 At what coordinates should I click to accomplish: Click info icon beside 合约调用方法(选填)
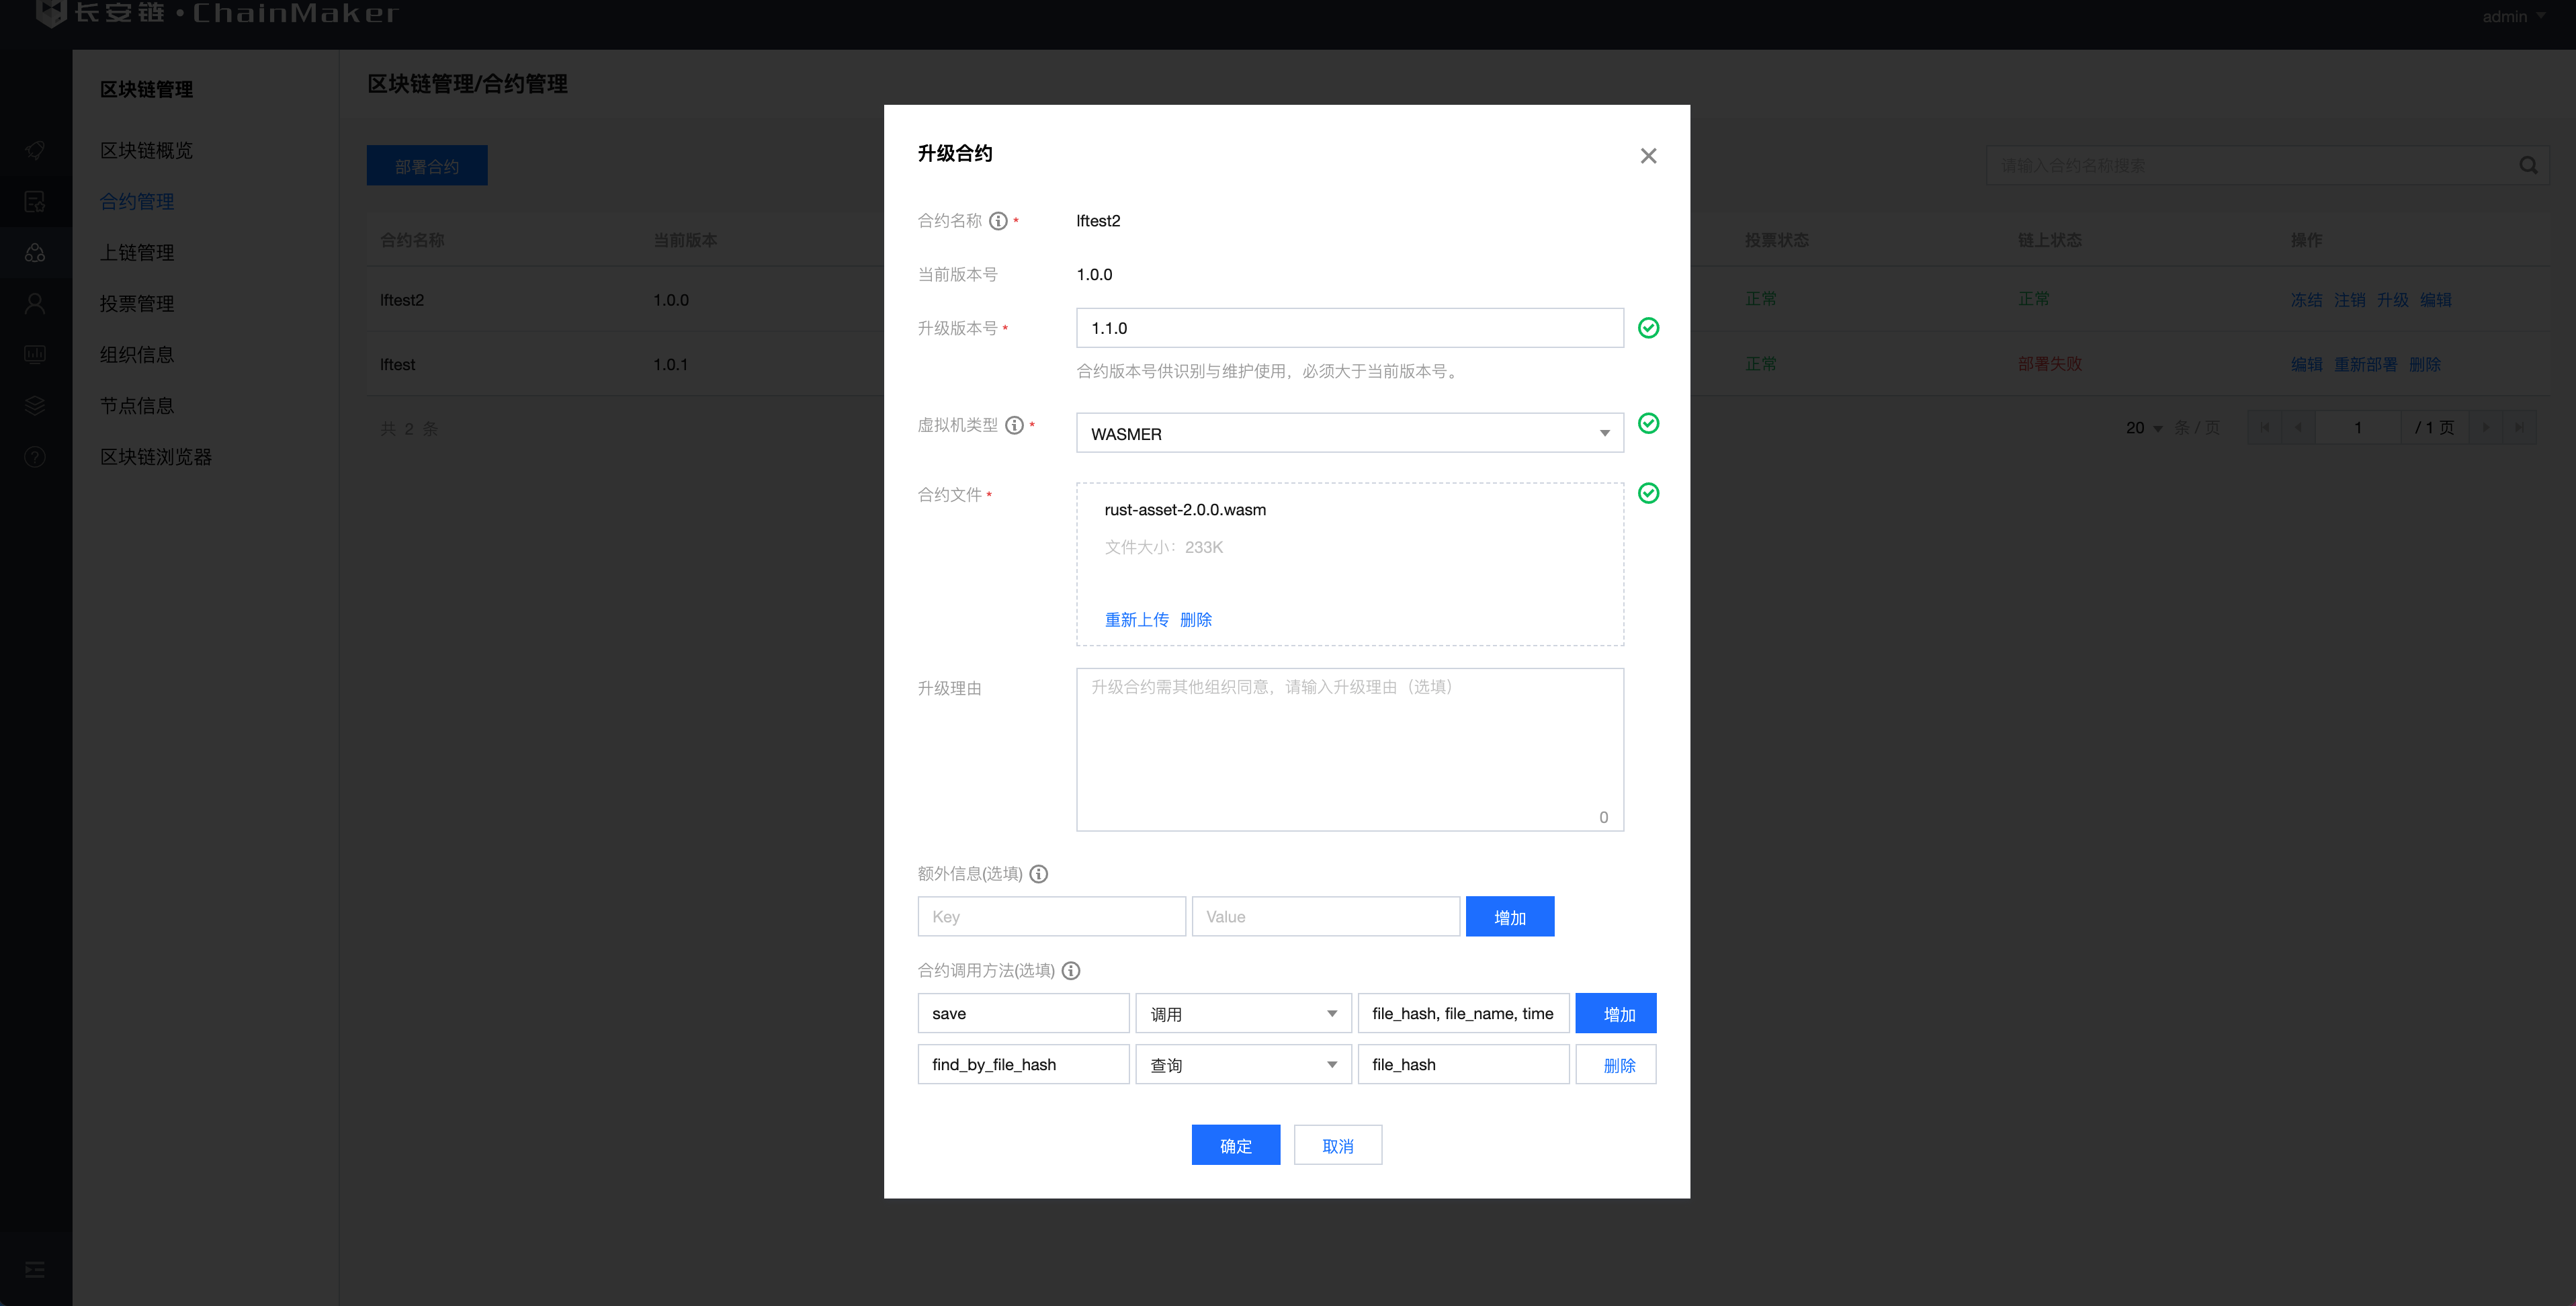(1071, 971)
